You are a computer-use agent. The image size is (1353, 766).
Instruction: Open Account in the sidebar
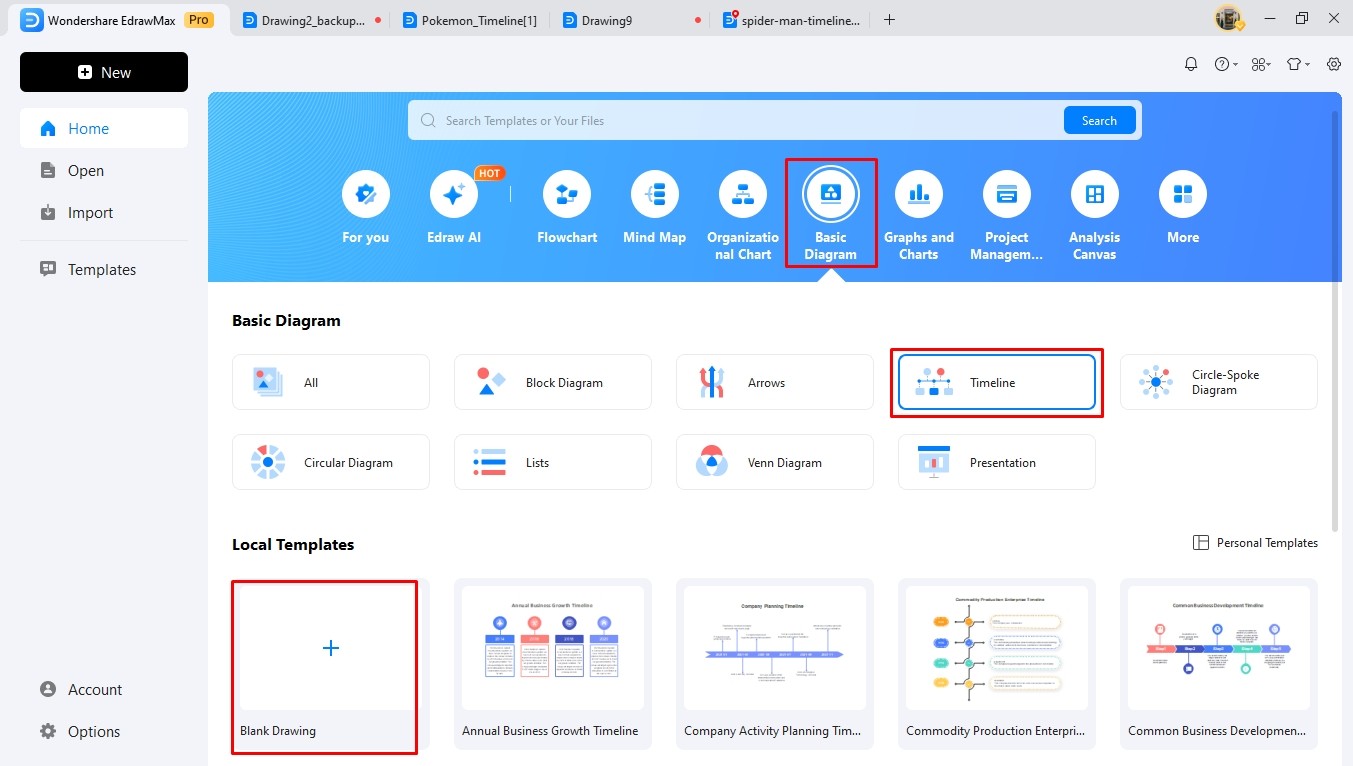[104, 689]
